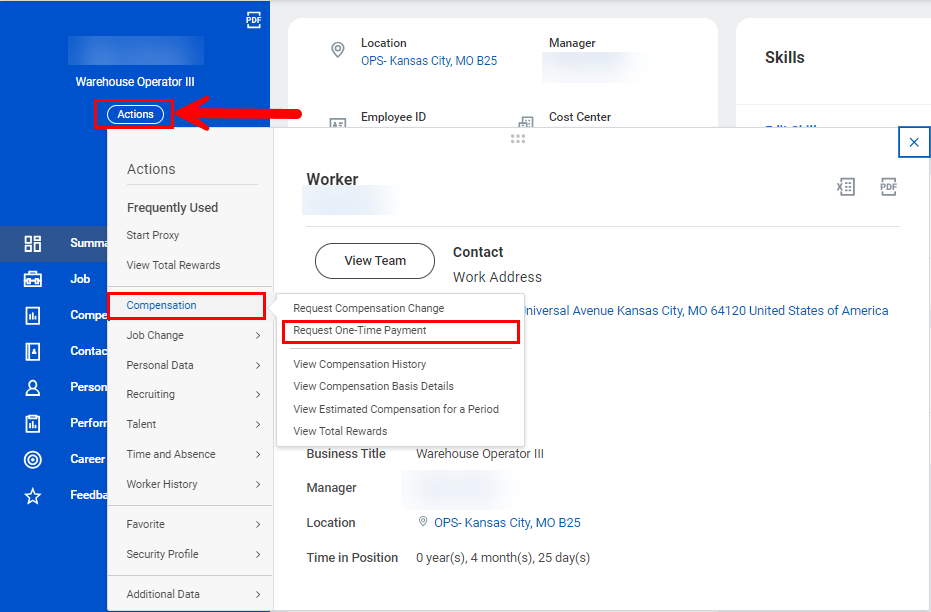Export the Worker card as PDF
Image resolution: width=931 pixels, height=612 pixels.
pos(888,187)
